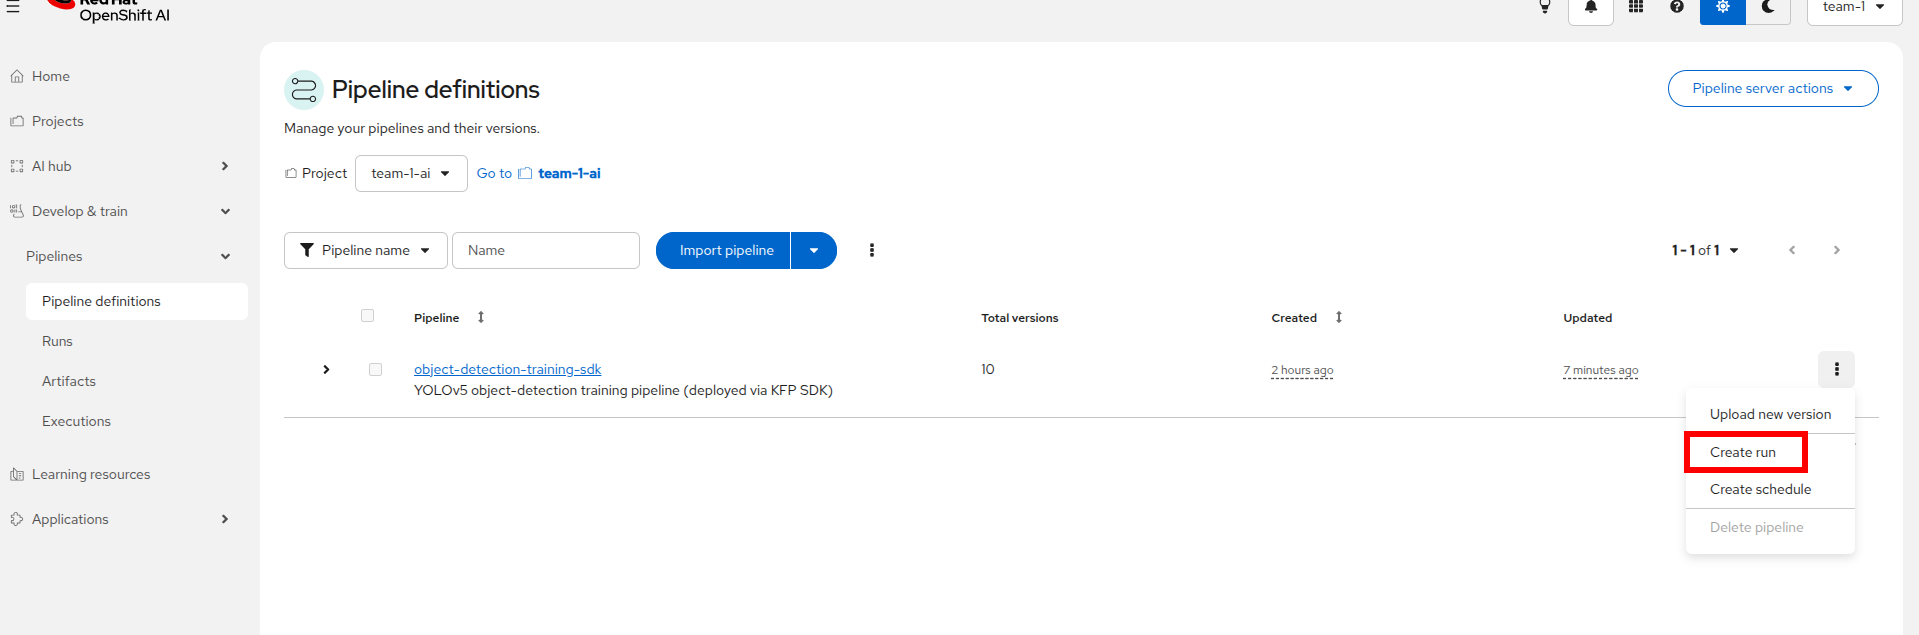This screenshot has width=1919, height=635.
Task: Click '7 minutes ago' updated timestamp
Action: point(1601,370)
